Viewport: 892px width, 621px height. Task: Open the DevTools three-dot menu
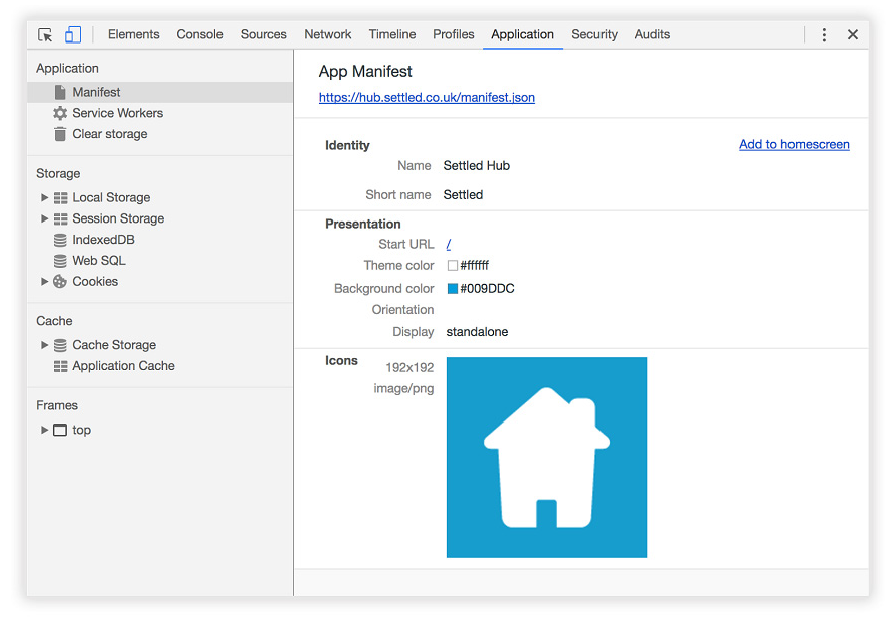(824, 34)
